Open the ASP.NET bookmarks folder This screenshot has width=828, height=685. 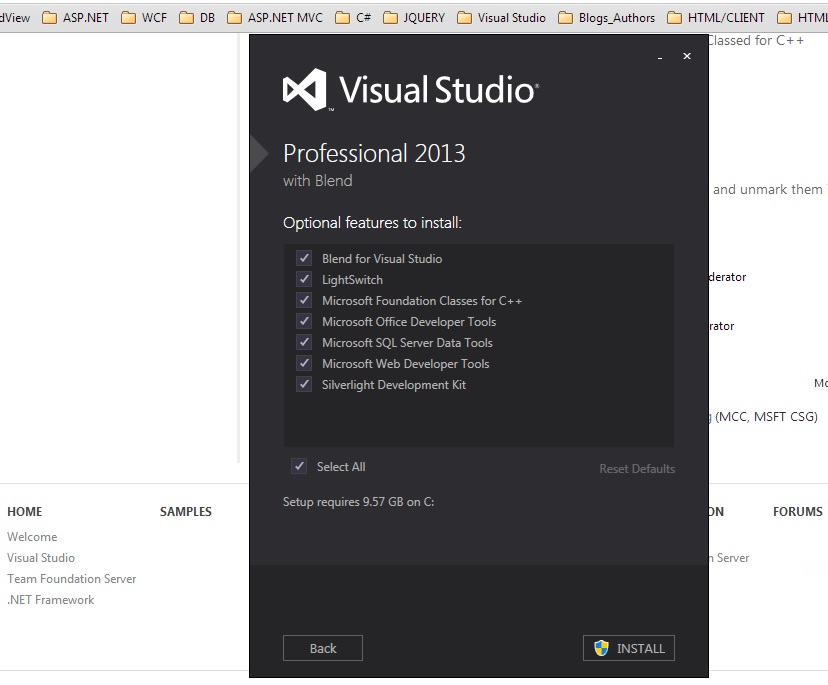(75, 18)
